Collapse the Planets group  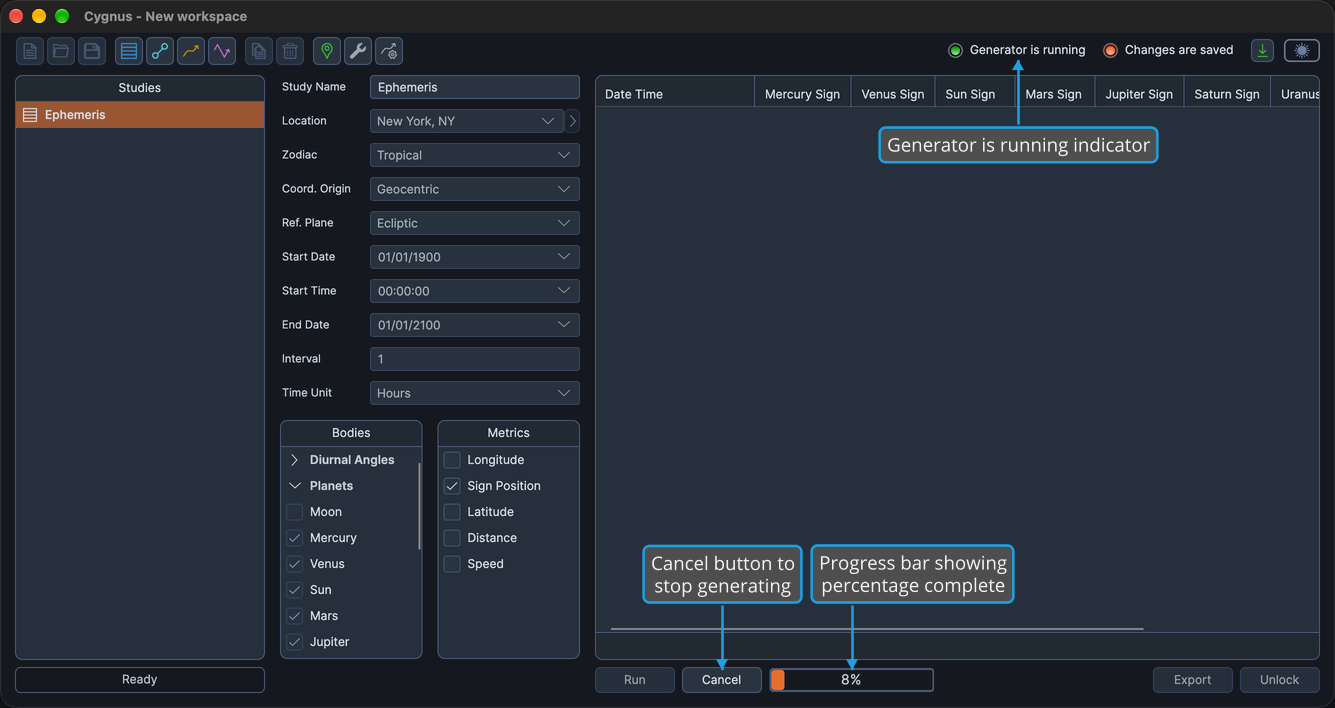click(295, 486)
